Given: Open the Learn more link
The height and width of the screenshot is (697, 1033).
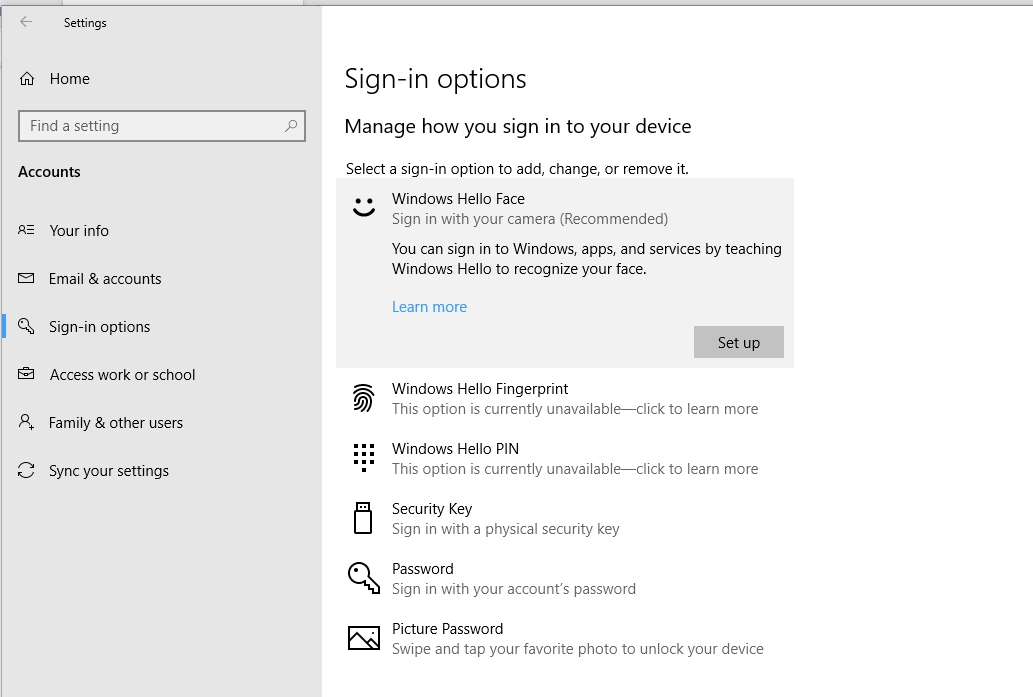Looking at the screenshot, I should 429,306.
